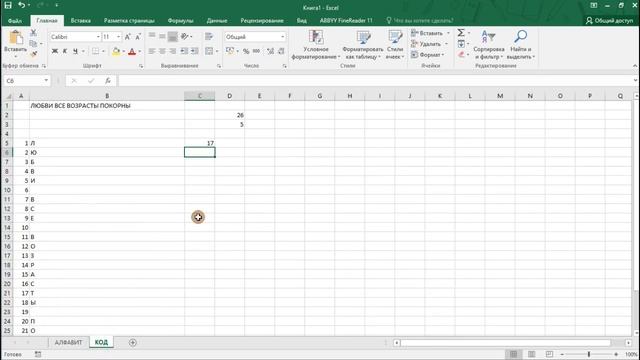Align text to top of cell
Image resolution: width=640 pixels, height=360 pixels.
pos(152,36)
